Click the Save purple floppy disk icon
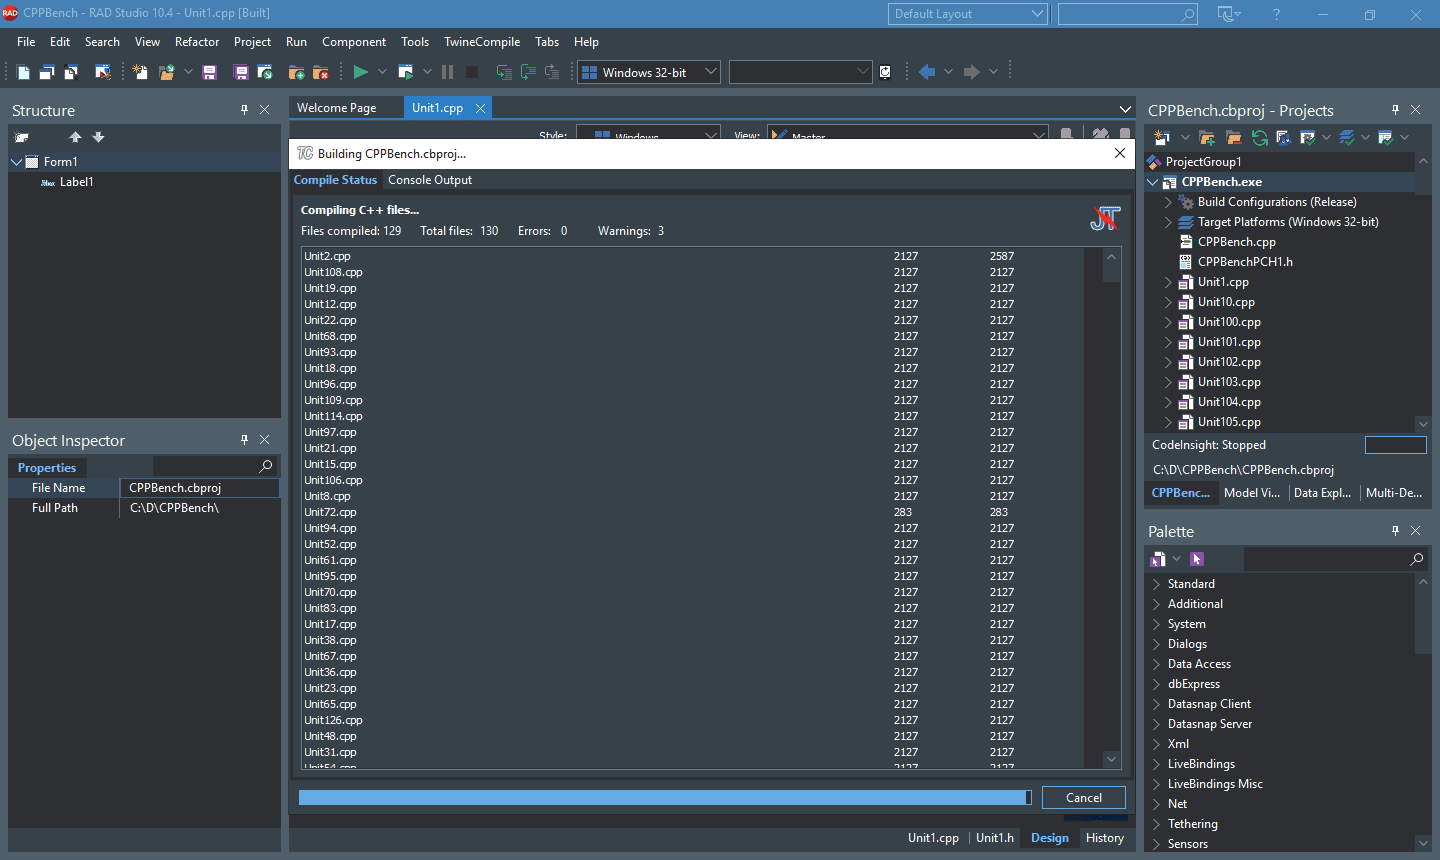 (209, 72)
